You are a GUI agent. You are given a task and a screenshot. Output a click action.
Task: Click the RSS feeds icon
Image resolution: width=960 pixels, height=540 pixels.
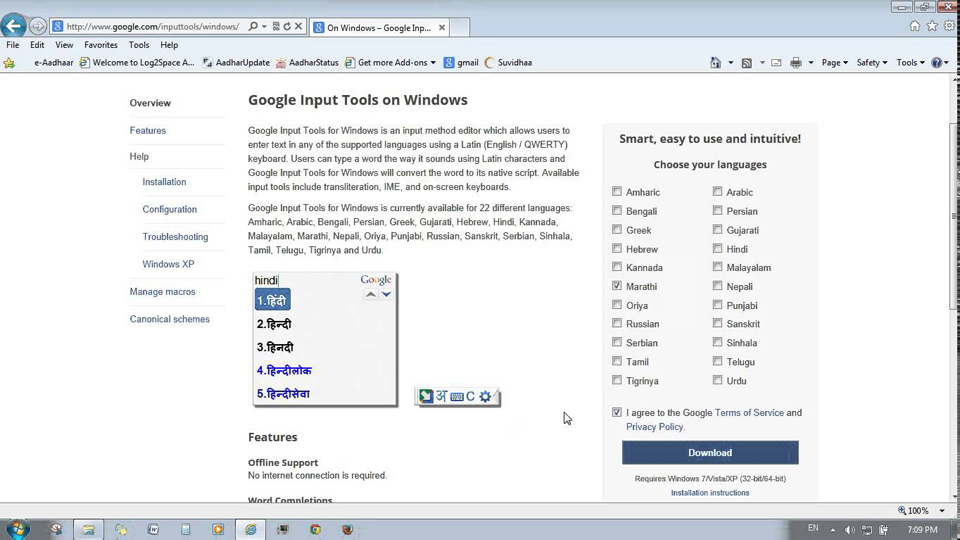[x=746, y=62]
